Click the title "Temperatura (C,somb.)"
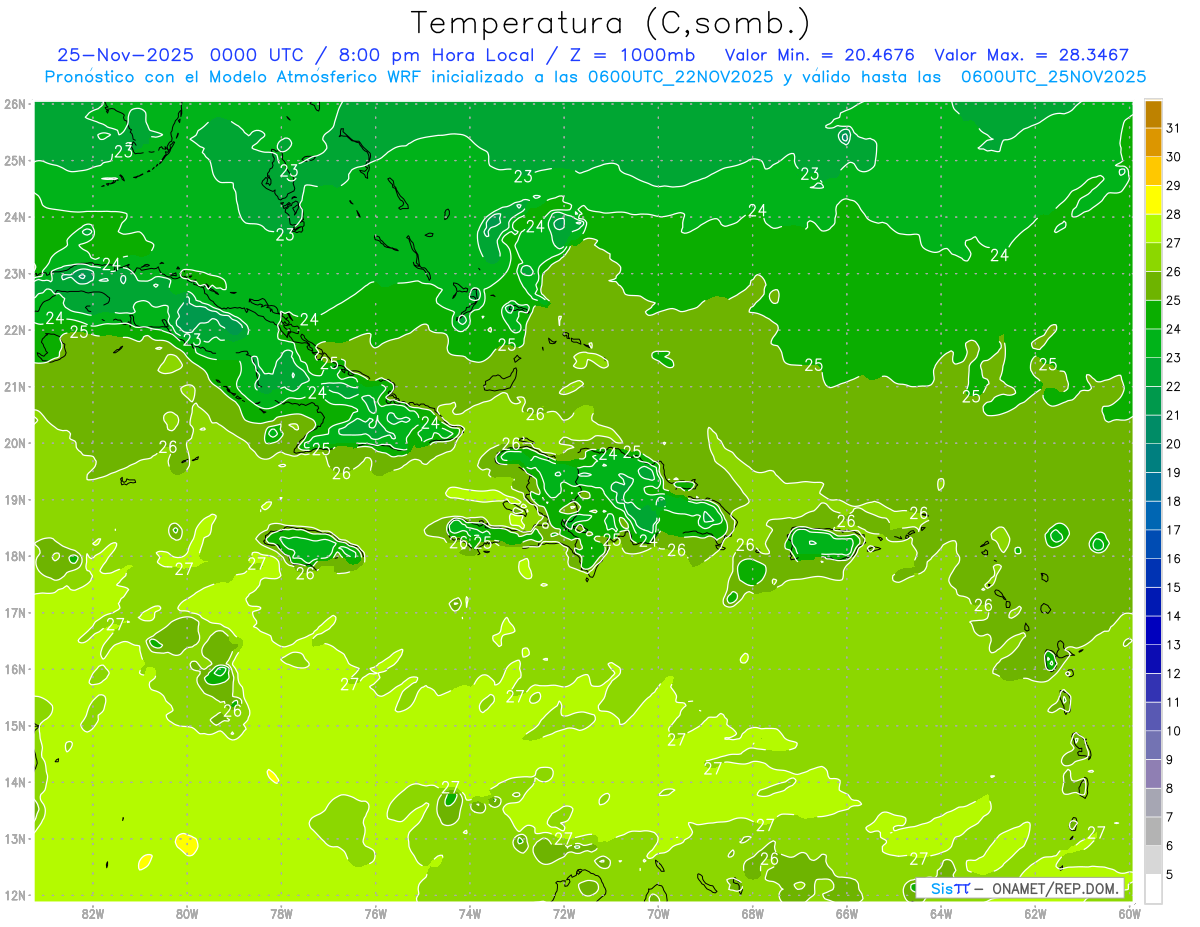 [x=610, y=23]
